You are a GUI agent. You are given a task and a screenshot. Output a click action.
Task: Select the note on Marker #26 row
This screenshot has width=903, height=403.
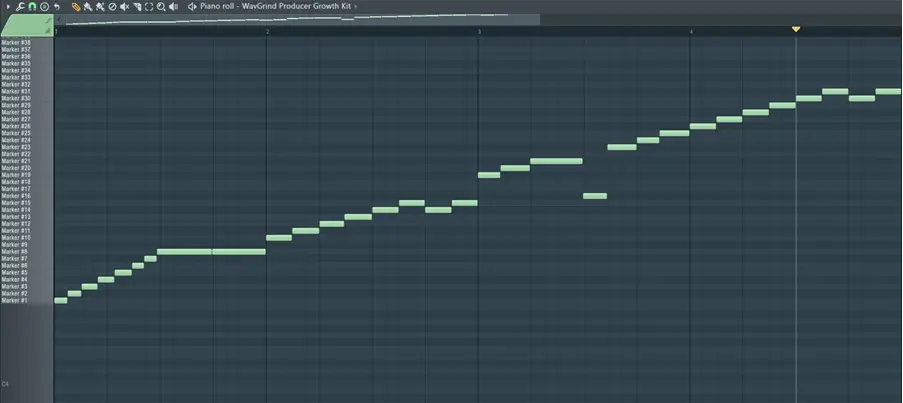(x=703, y=126)
